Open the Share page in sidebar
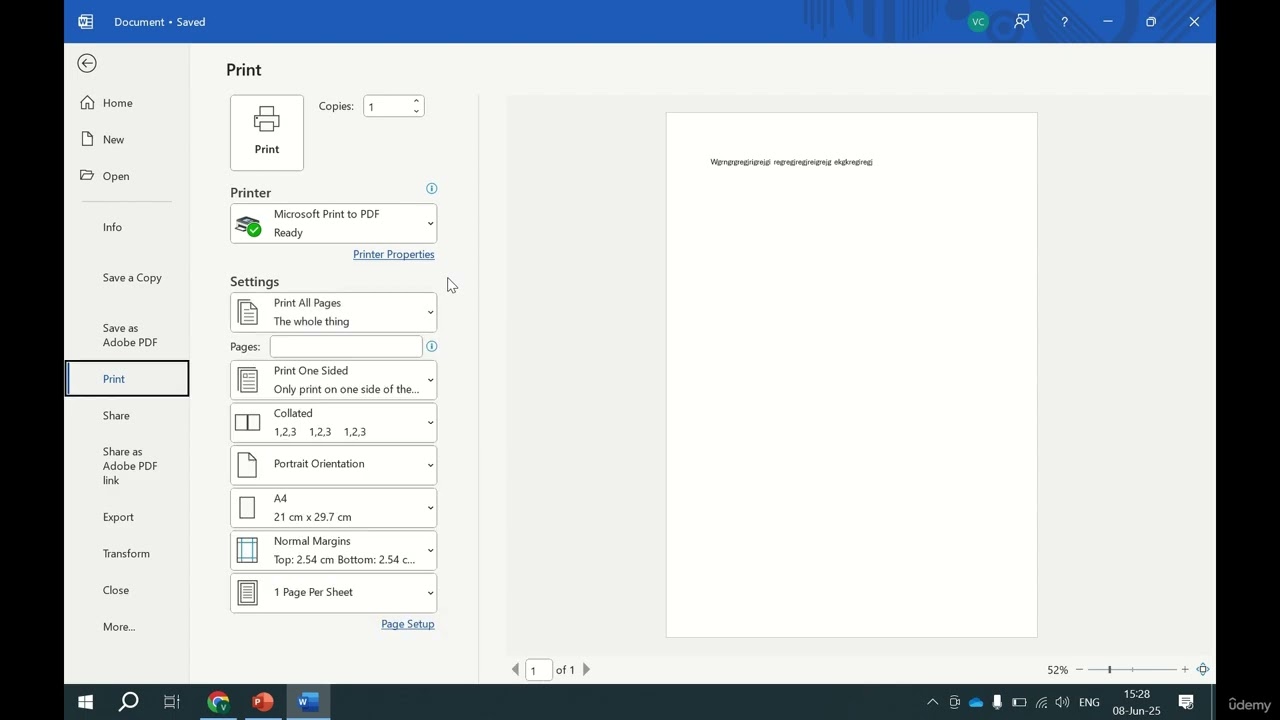This screenshot has width=1280, height=720. [127, 416]
